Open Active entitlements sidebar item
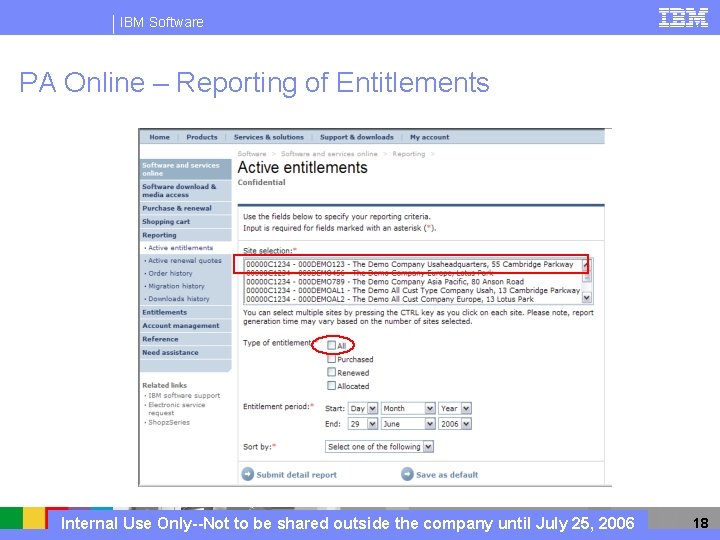 (180, 248)
